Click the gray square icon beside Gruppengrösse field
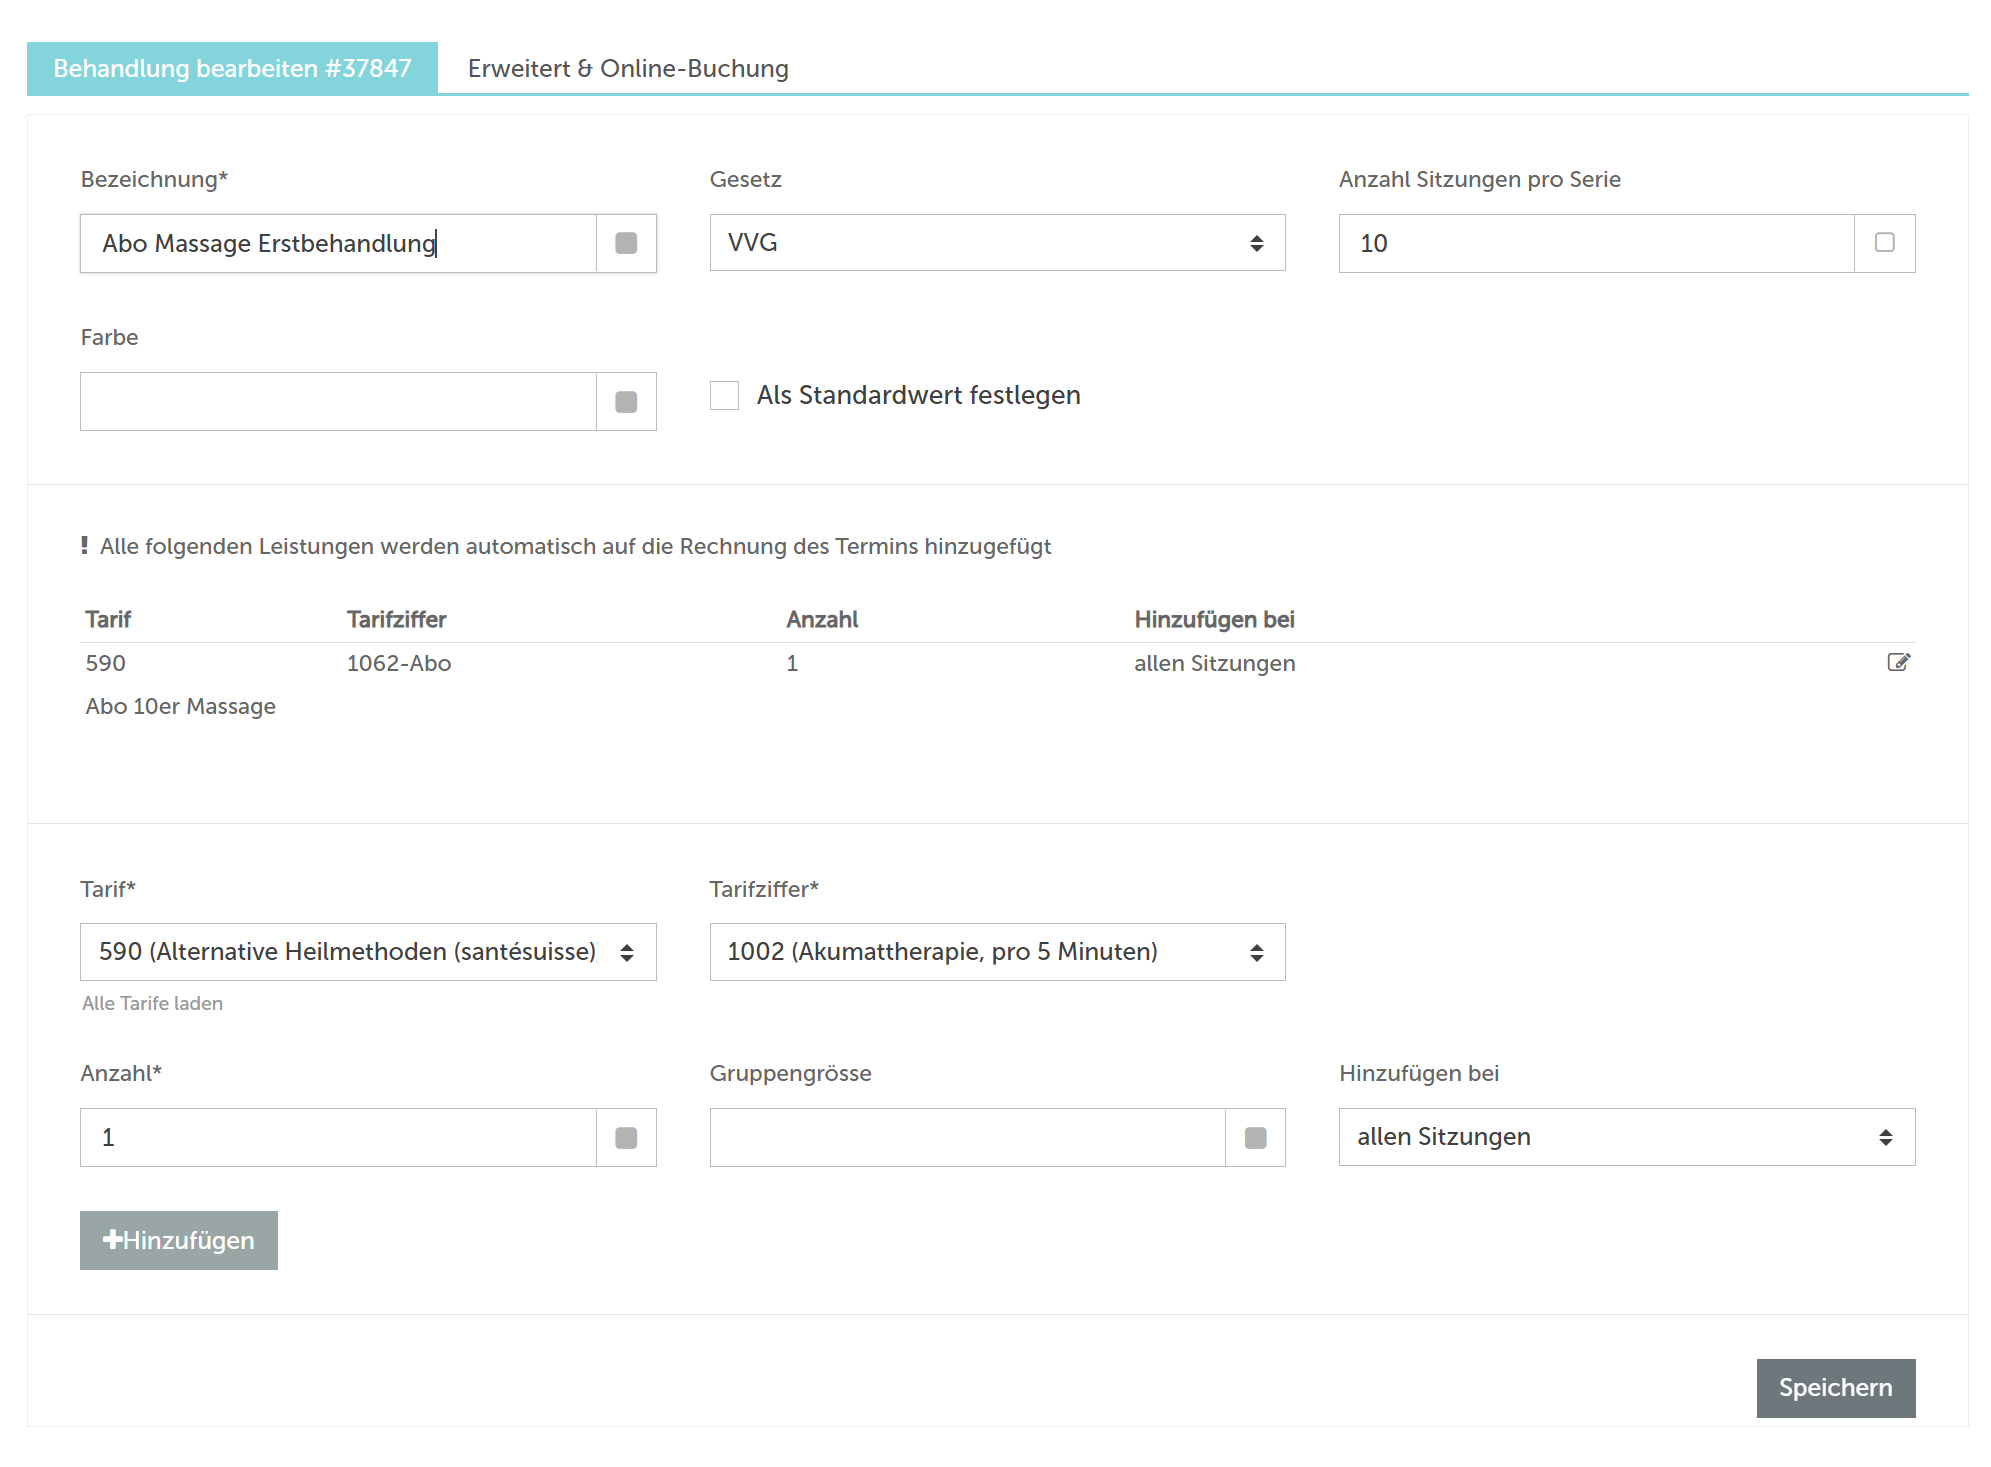 (x=1255, y=1138)
